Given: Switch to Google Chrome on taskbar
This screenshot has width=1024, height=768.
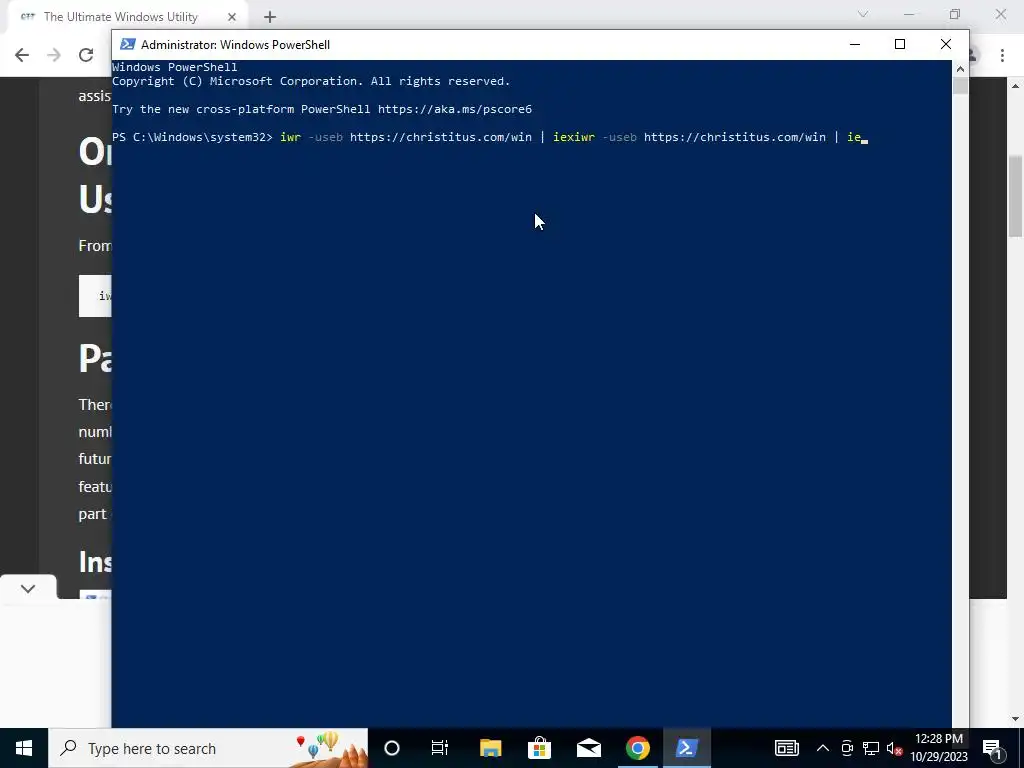Looking at the screenshot, I should pos(637,748).
